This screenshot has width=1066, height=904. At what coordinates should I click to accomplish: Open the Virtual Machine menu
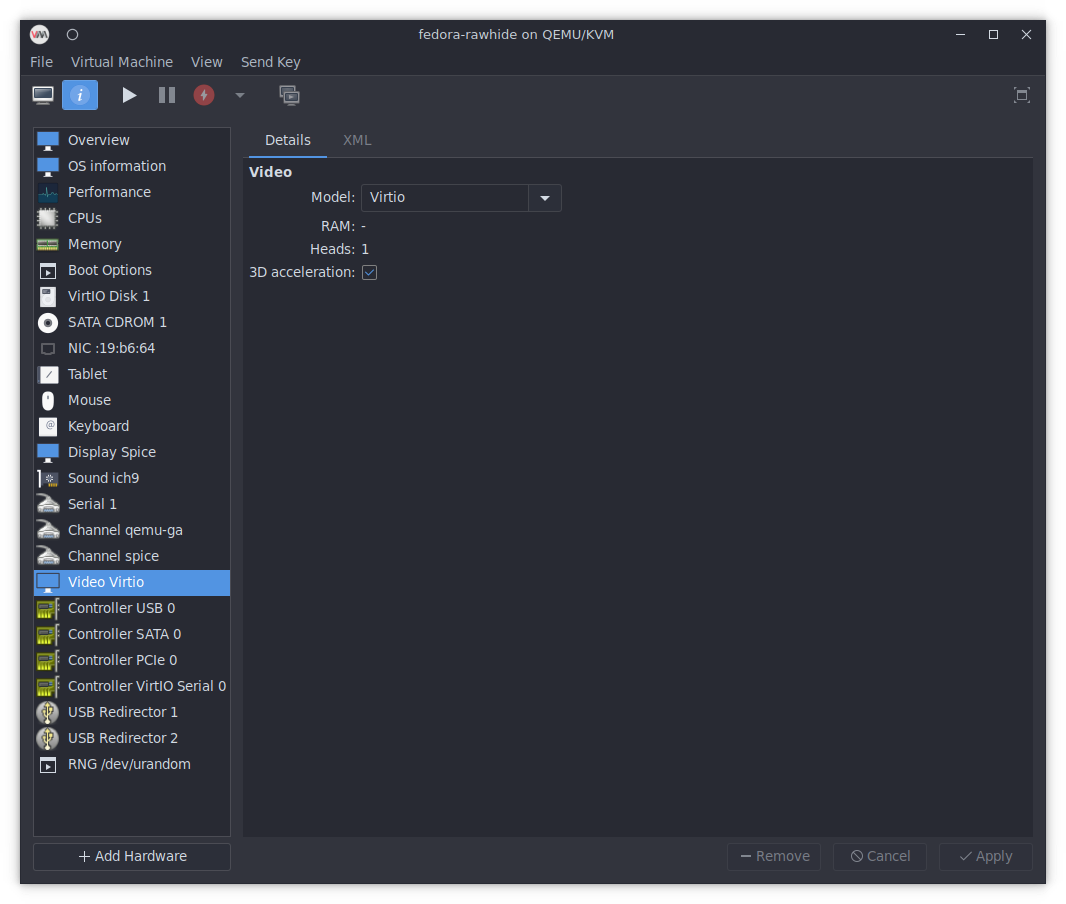[122, 62]
